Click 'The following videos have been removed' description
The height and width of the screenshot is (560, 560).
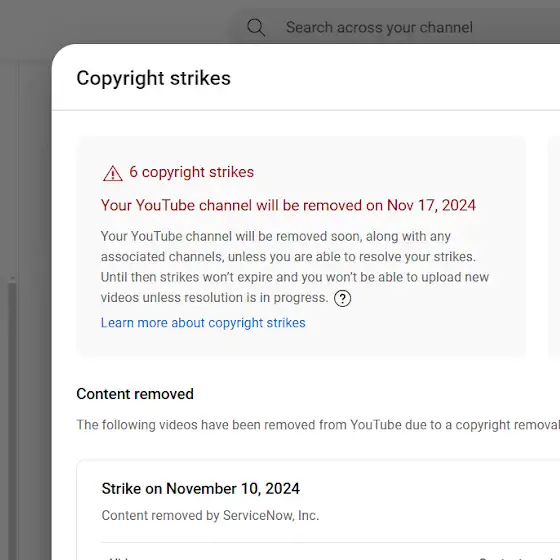[318, 425]
